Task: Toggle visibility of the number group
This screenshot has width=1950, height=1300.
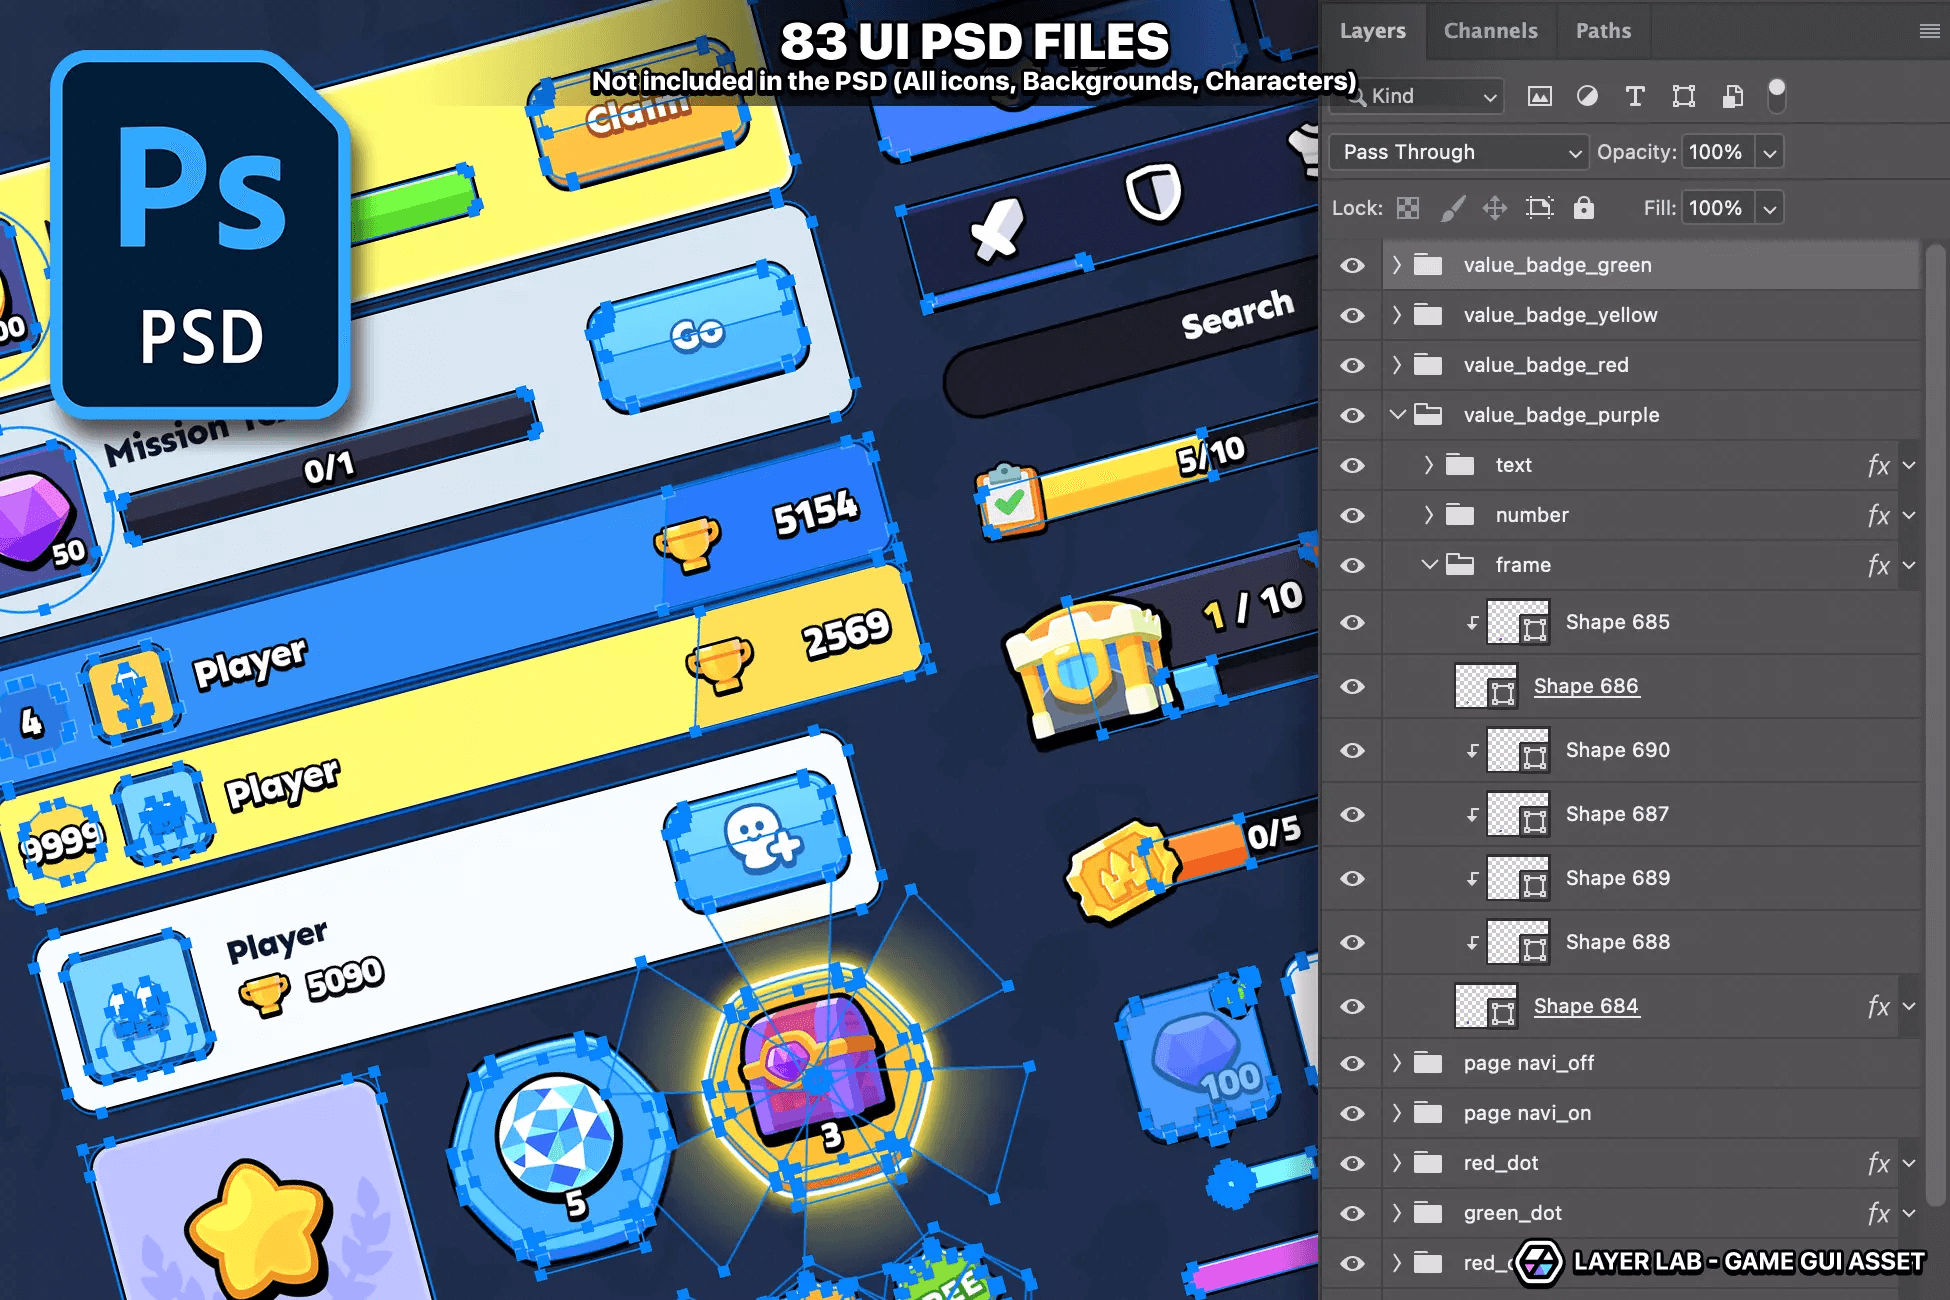Action: click(x=1352, y=515)
